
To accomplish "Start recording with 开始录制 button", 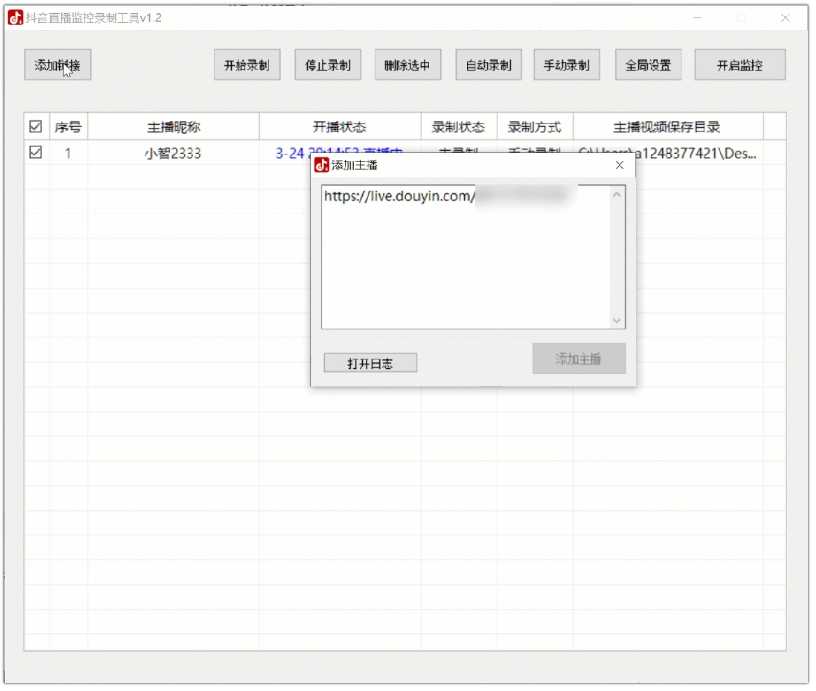I will (247, 65).
